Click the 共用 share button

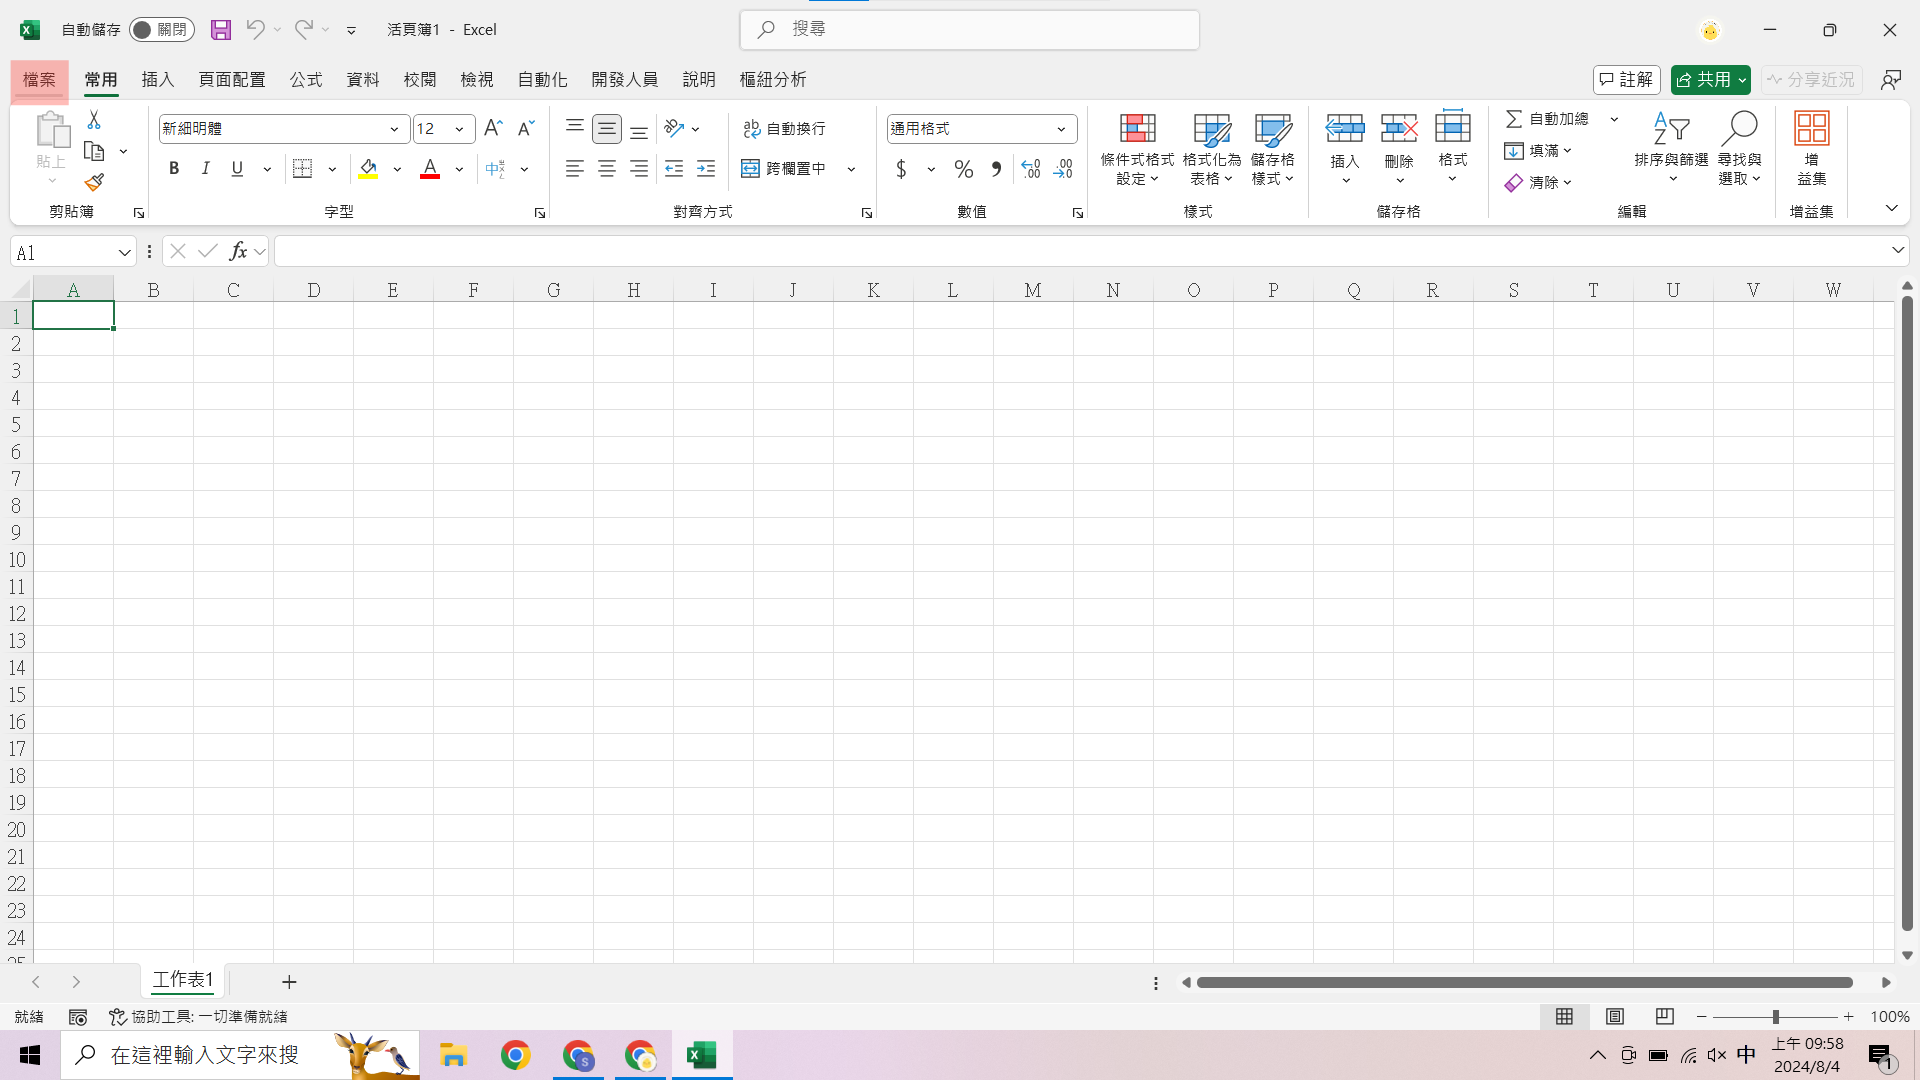pyautogui.click(x=1702, y=80)
